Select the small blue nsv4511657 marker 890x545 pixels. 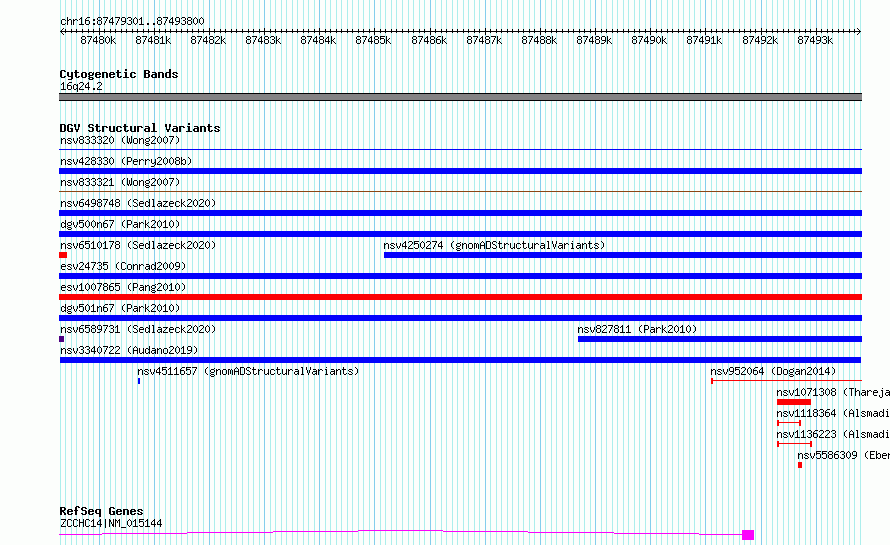[139, 381]
